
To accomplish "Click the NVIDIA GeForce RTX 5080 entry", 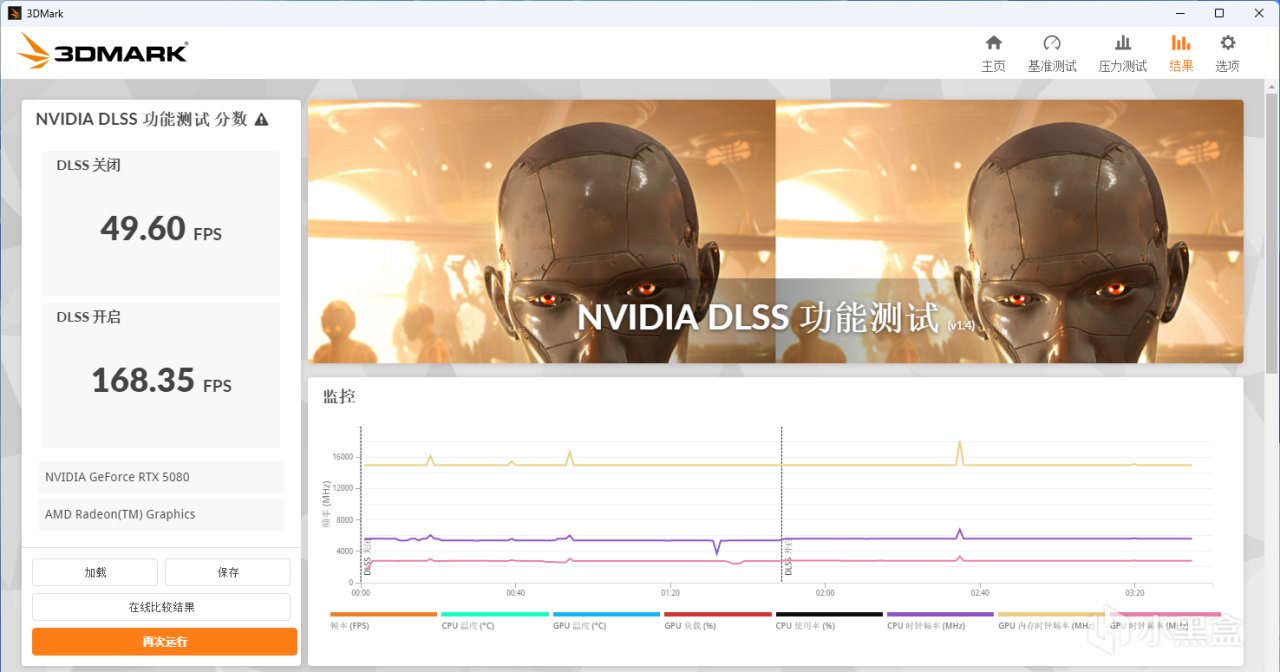I will point(161,477).
